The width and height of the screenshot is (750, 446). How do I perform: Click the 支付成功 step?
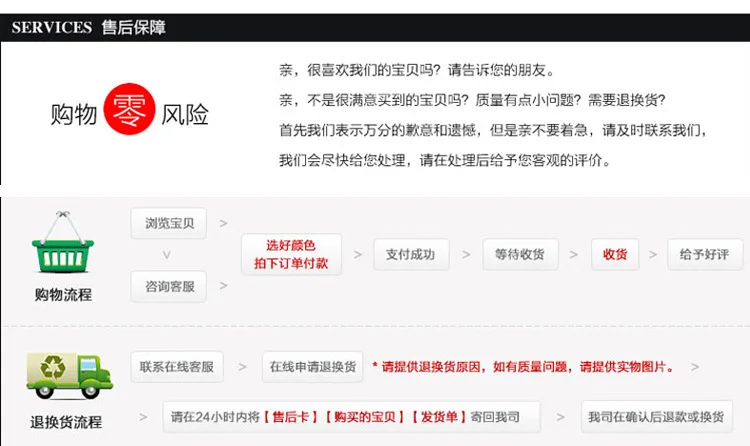pyautogui.click(x=411, y=254)
